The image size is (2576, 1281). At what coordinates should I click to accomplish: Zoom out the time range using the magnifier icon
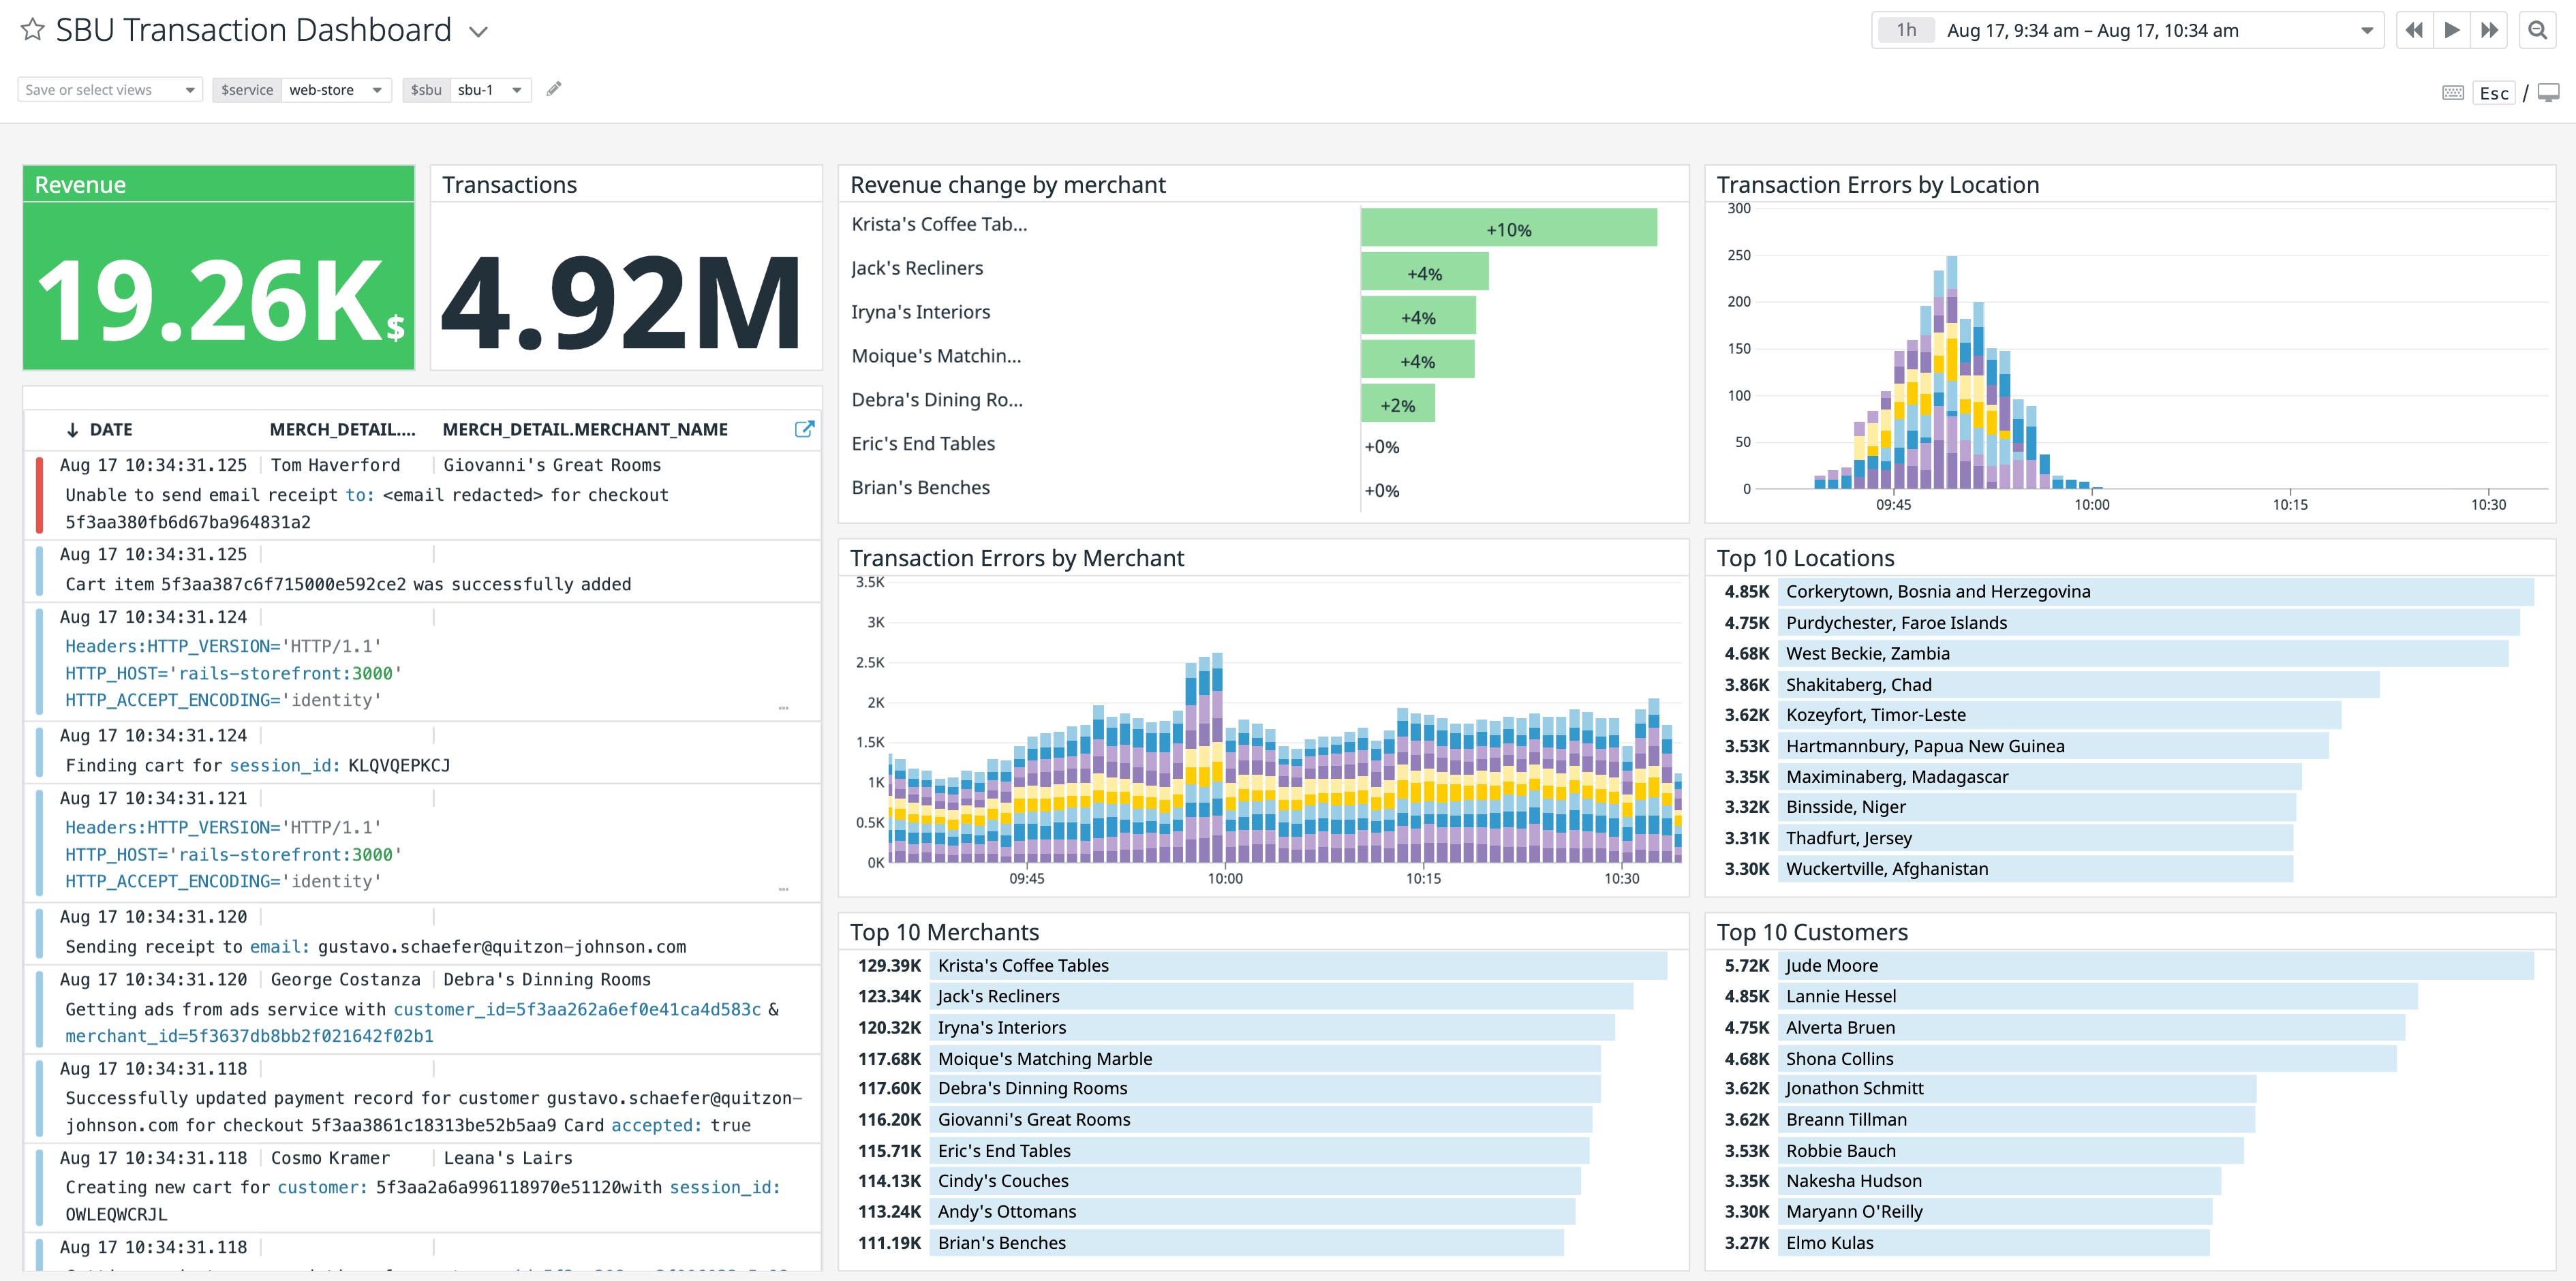tap(2537, 30)
